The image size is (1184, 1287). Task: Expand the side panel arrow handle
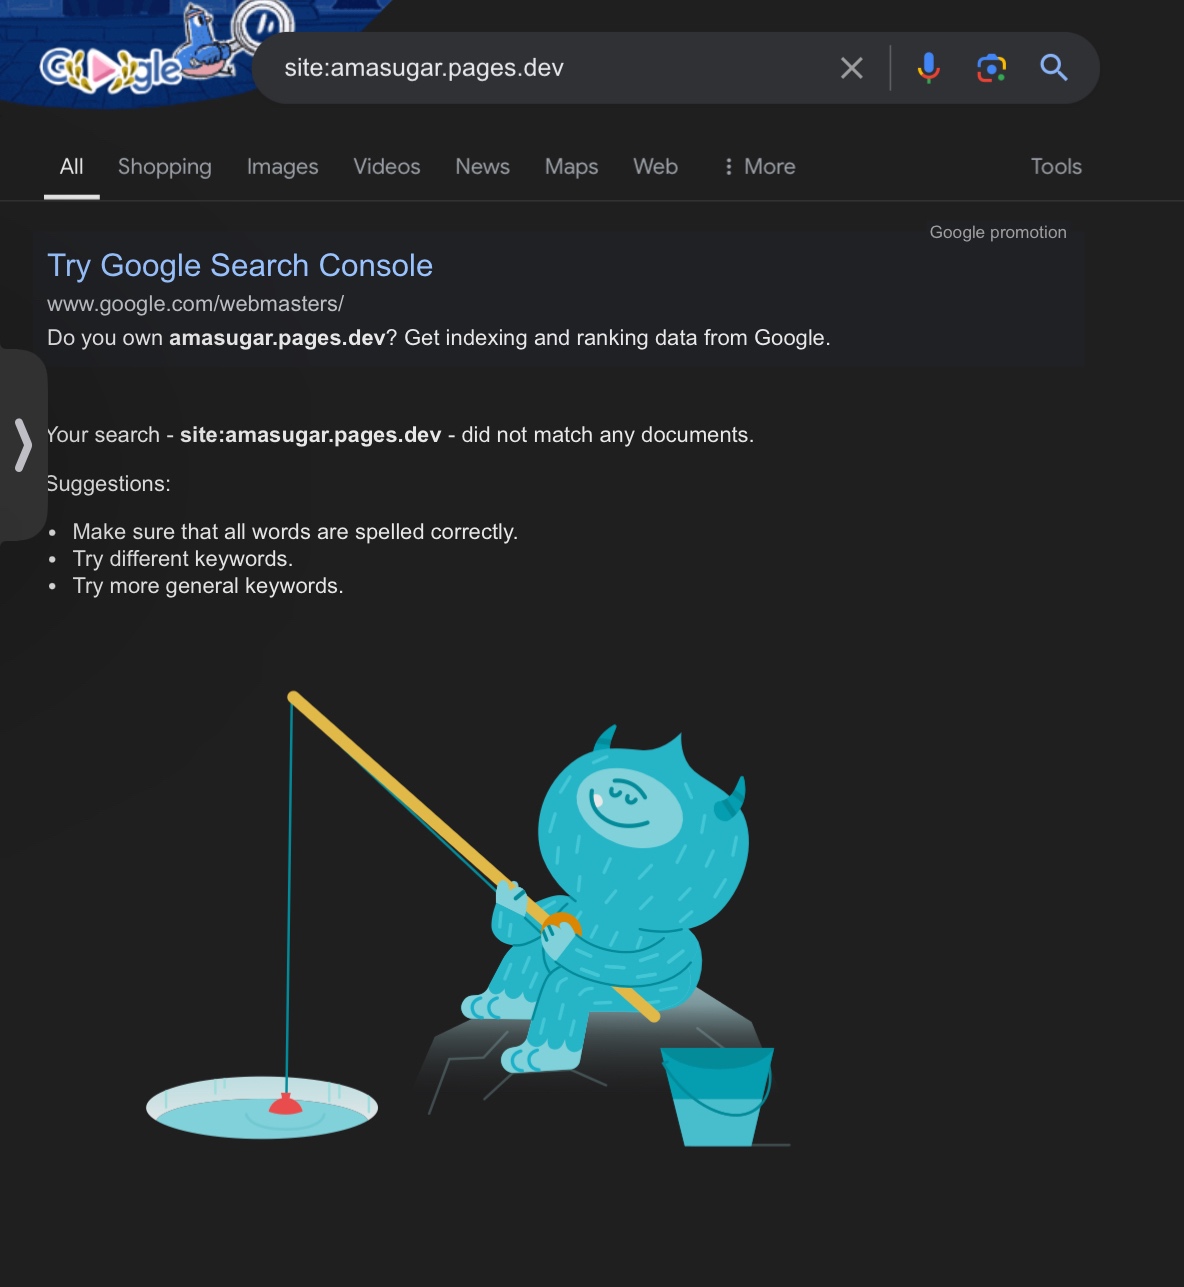pos(22,445)
